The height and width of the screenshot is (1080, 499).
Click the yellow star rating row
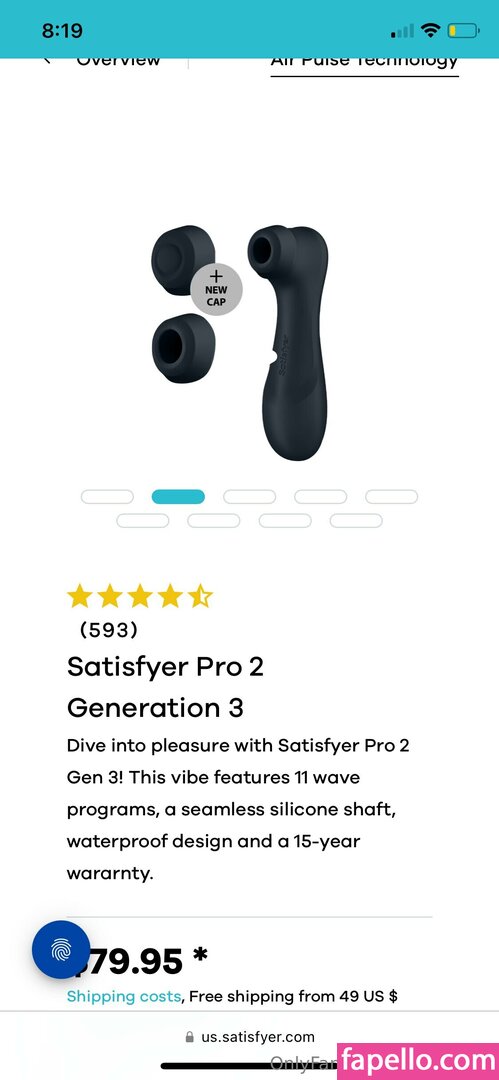tap(140, 596)
